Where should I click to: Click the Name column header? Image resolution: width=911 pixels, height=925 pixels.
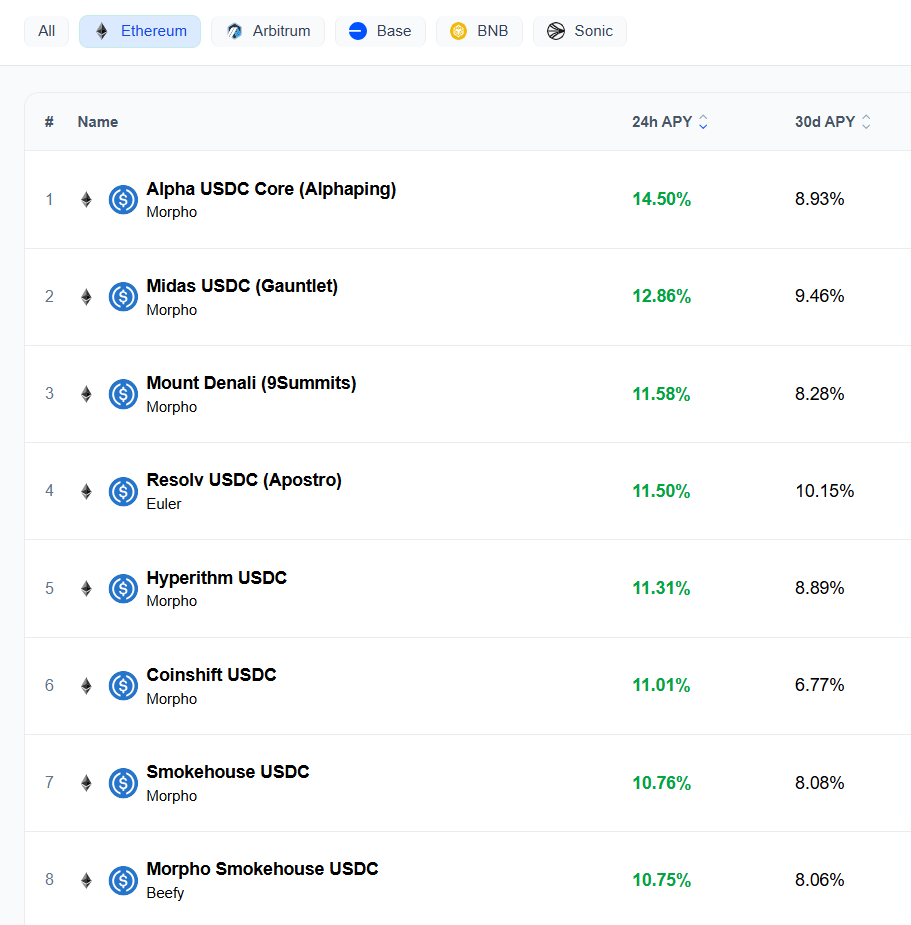click(x=98, y=122)
